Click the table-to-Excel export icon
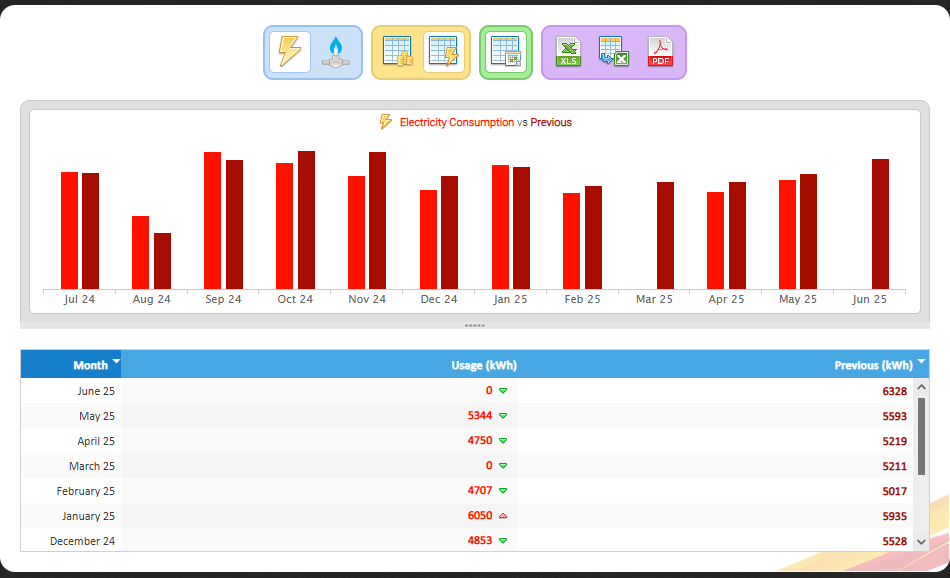 point(613,51)
